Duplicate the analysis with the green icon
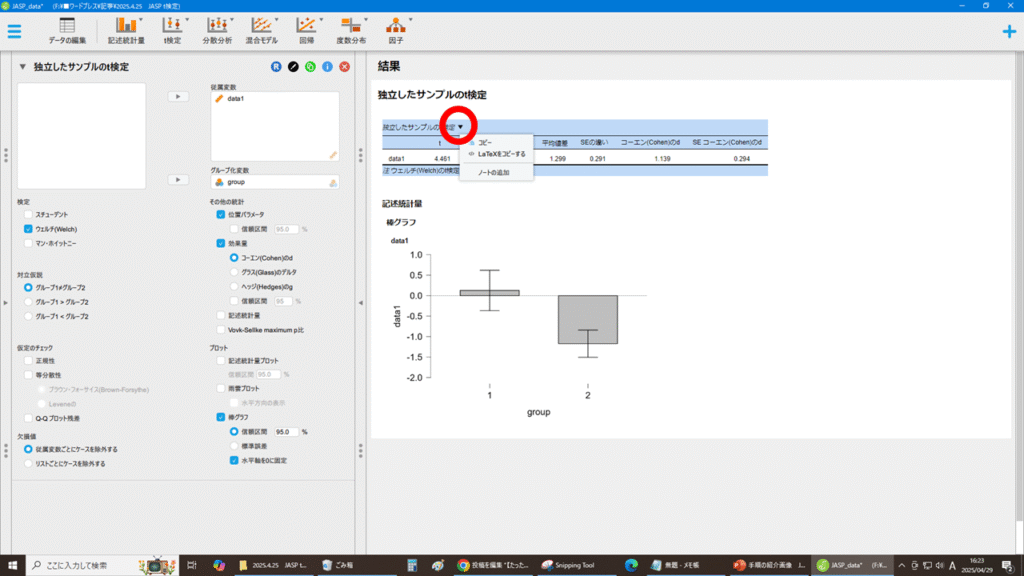 pos(310,67)
